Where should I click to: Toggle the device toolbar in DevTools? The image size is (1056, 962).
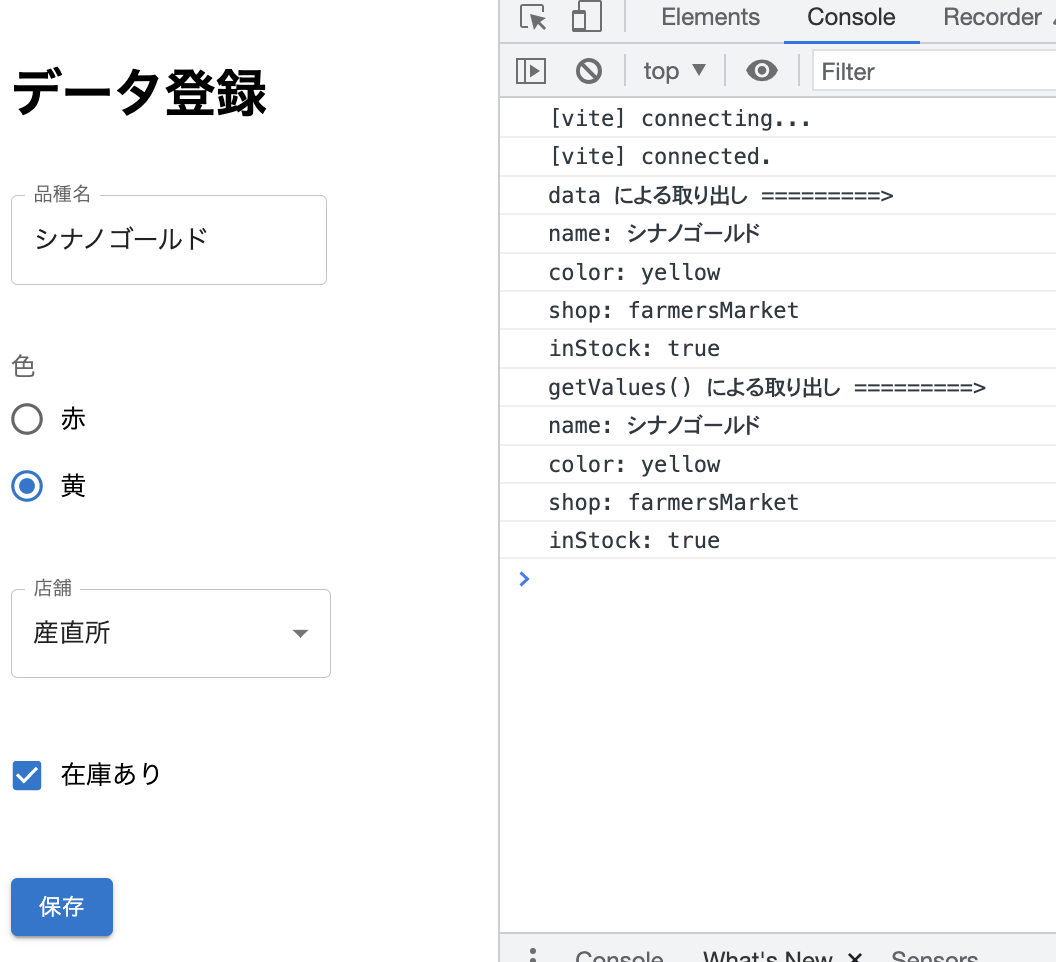pos(586,17)
